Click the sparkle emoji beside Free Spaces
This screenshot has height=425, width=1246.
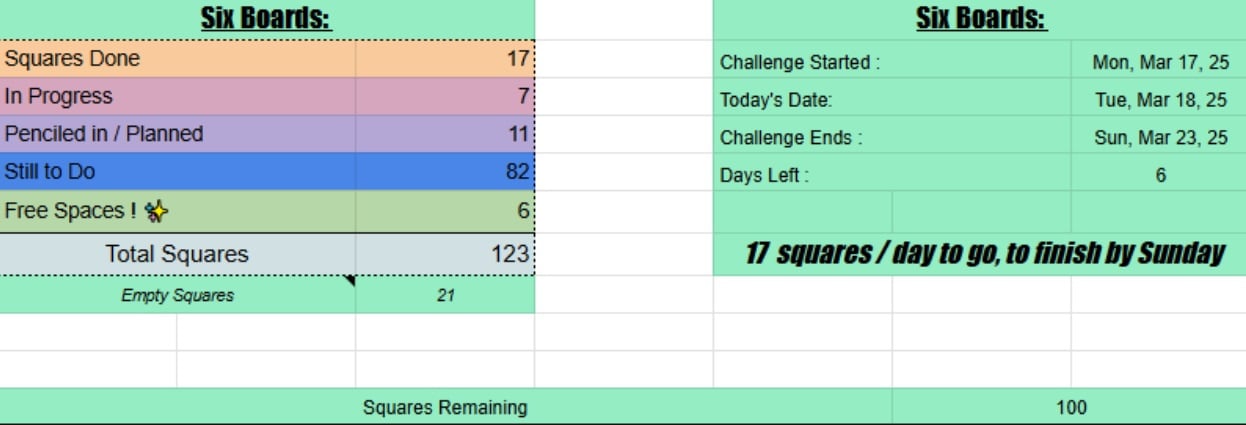(156, 211)
